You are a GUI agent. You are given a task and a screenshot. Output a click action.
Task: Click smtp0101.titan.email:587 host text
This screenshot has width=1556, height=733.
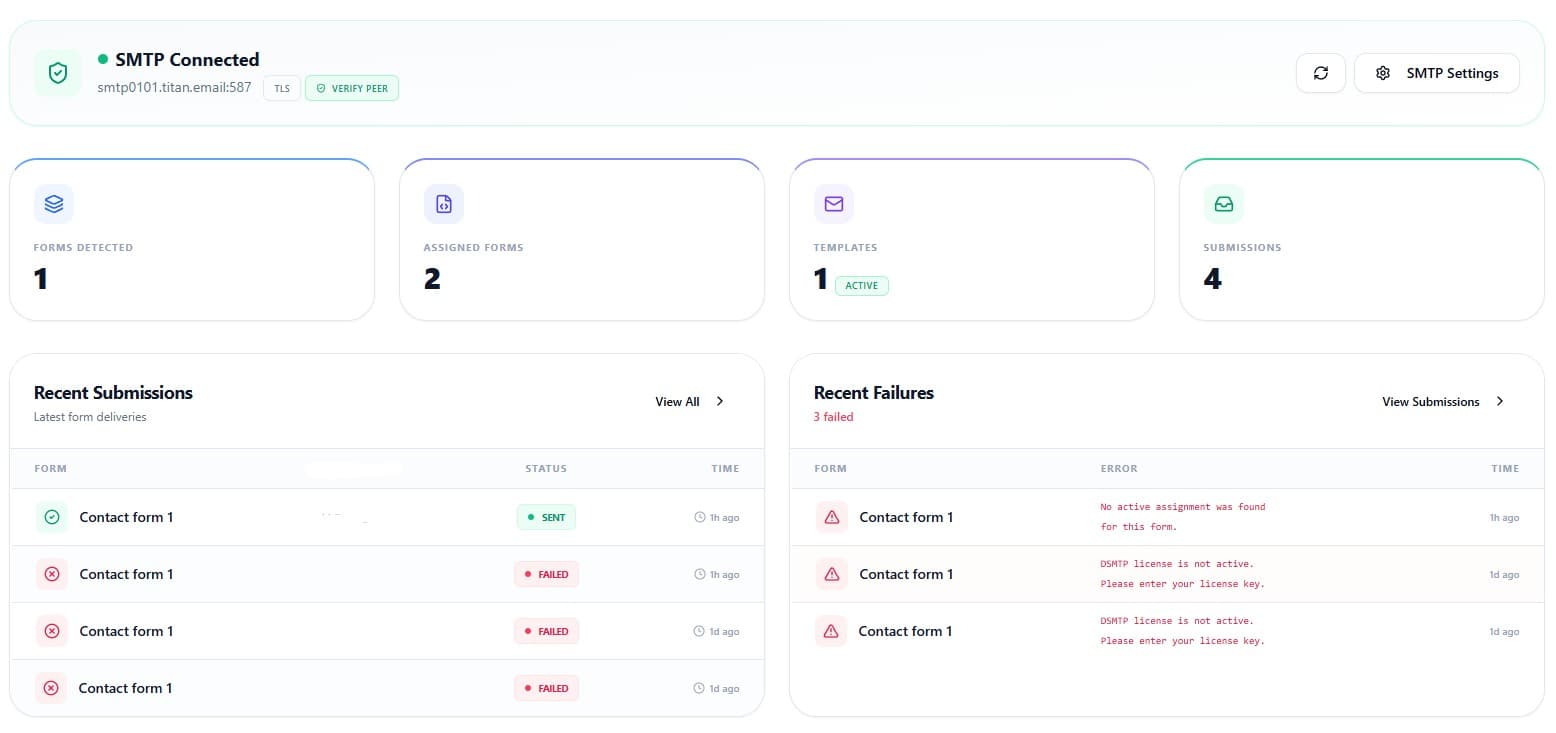click(174, 87)
